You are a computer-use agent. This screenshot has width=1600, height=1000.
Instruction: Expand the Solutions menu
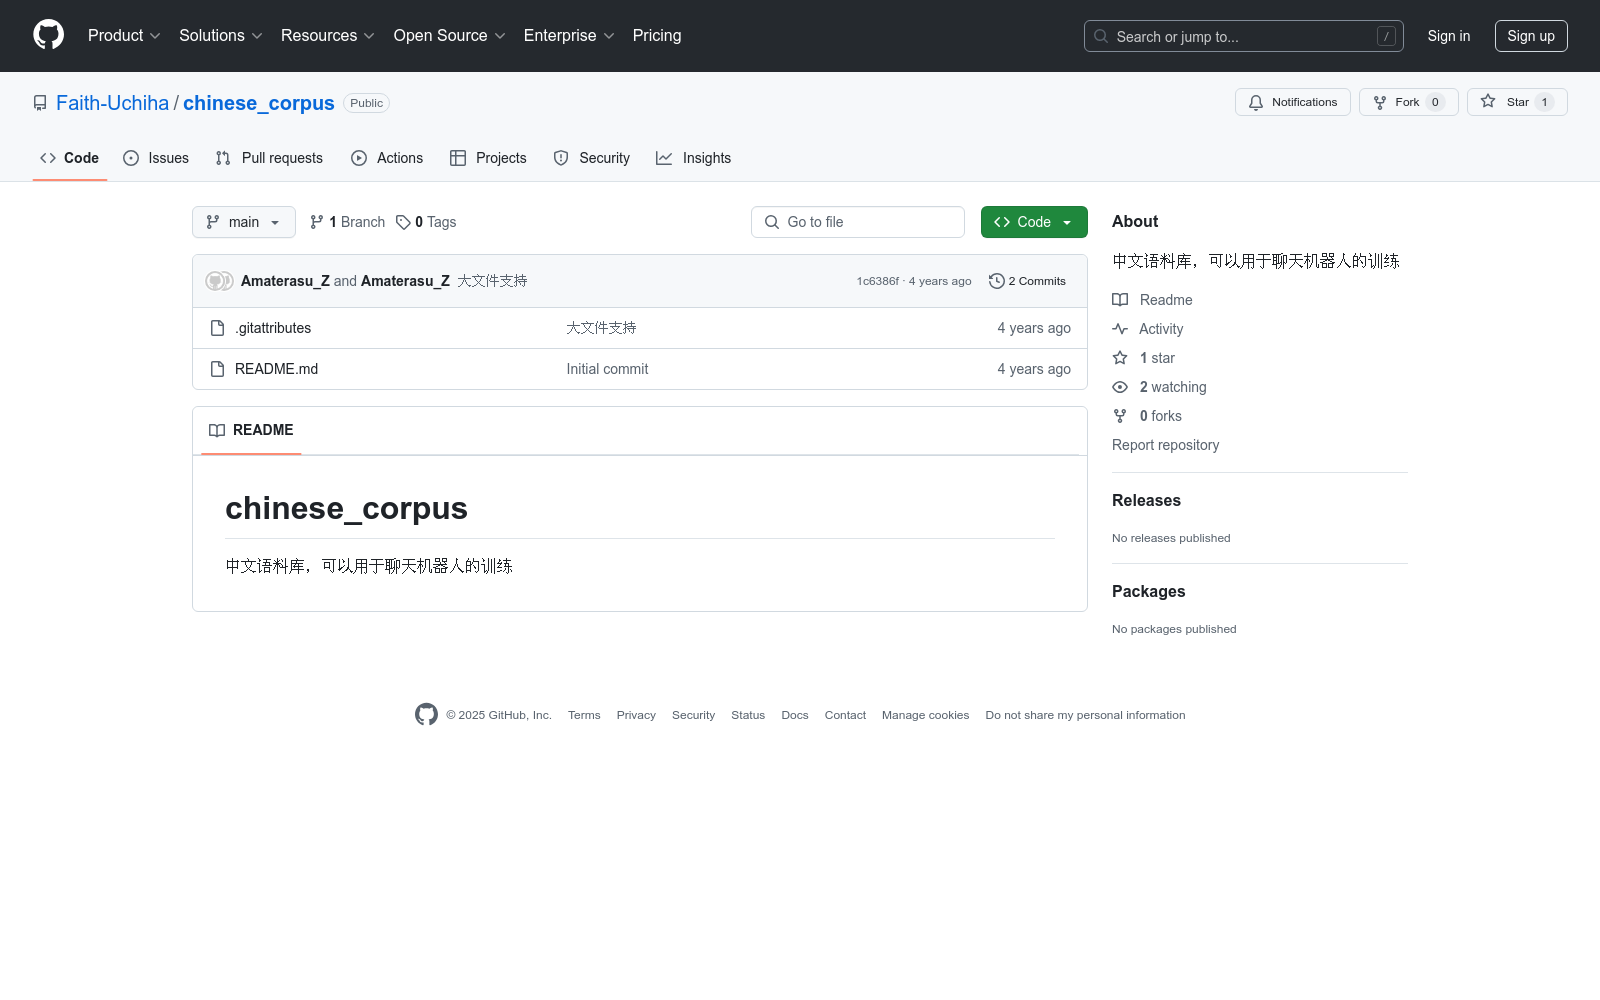point(221,35)
